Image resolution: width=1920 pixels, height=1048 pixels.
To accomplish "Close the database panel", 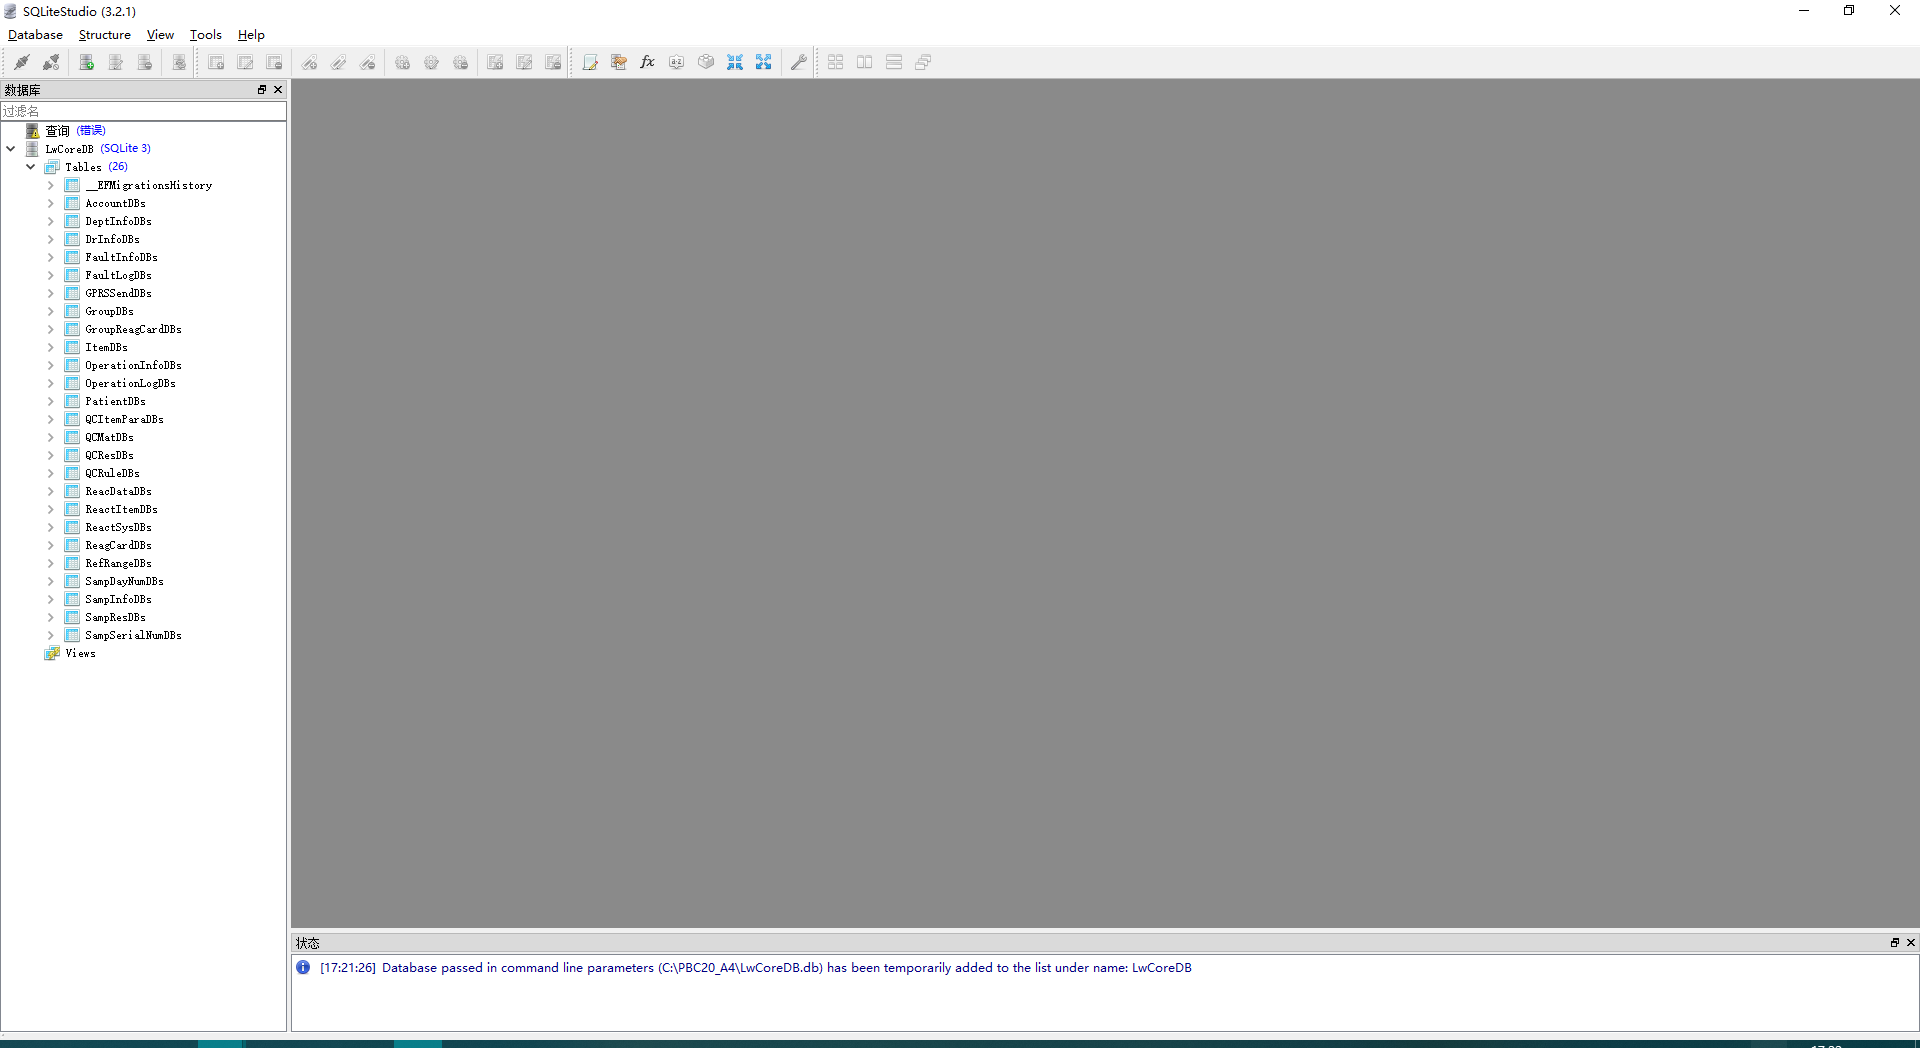I will coord(278,89).
